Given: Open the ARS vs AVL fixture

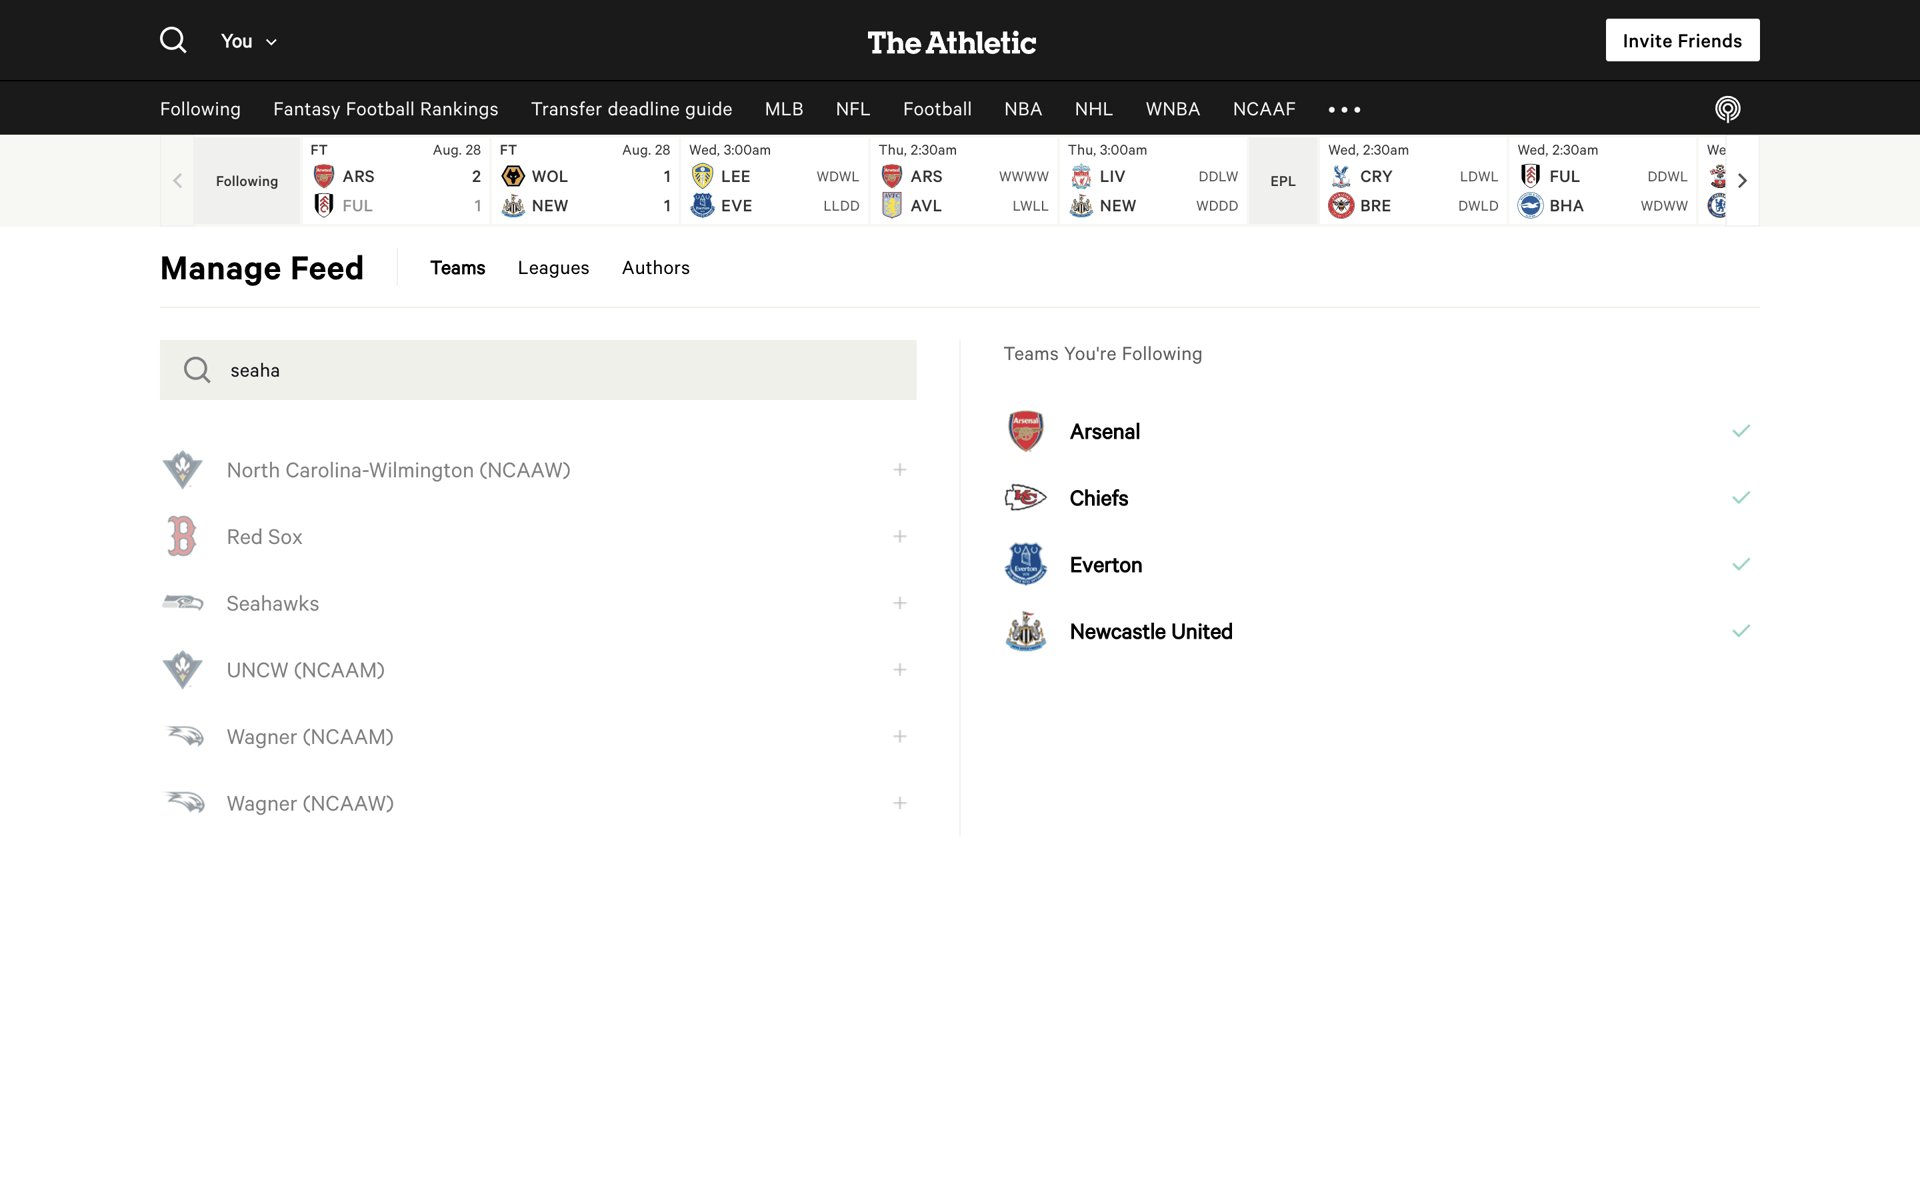Looking at the screenshot, I should click(x=964, y=180).
